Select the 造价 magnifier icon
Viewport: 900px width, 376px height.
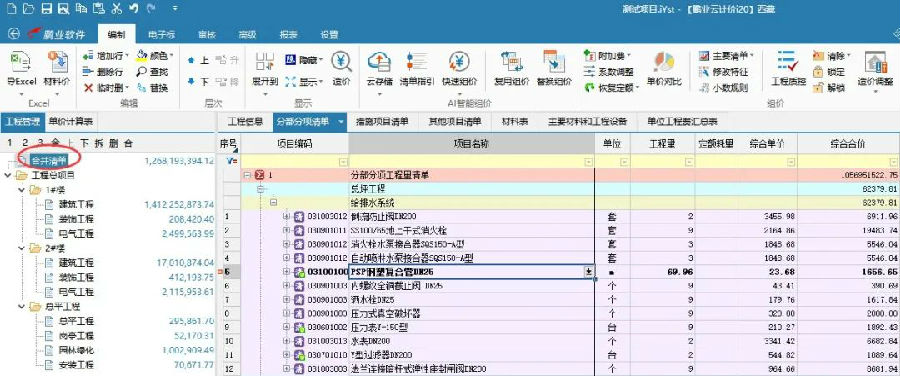(342, 63)
